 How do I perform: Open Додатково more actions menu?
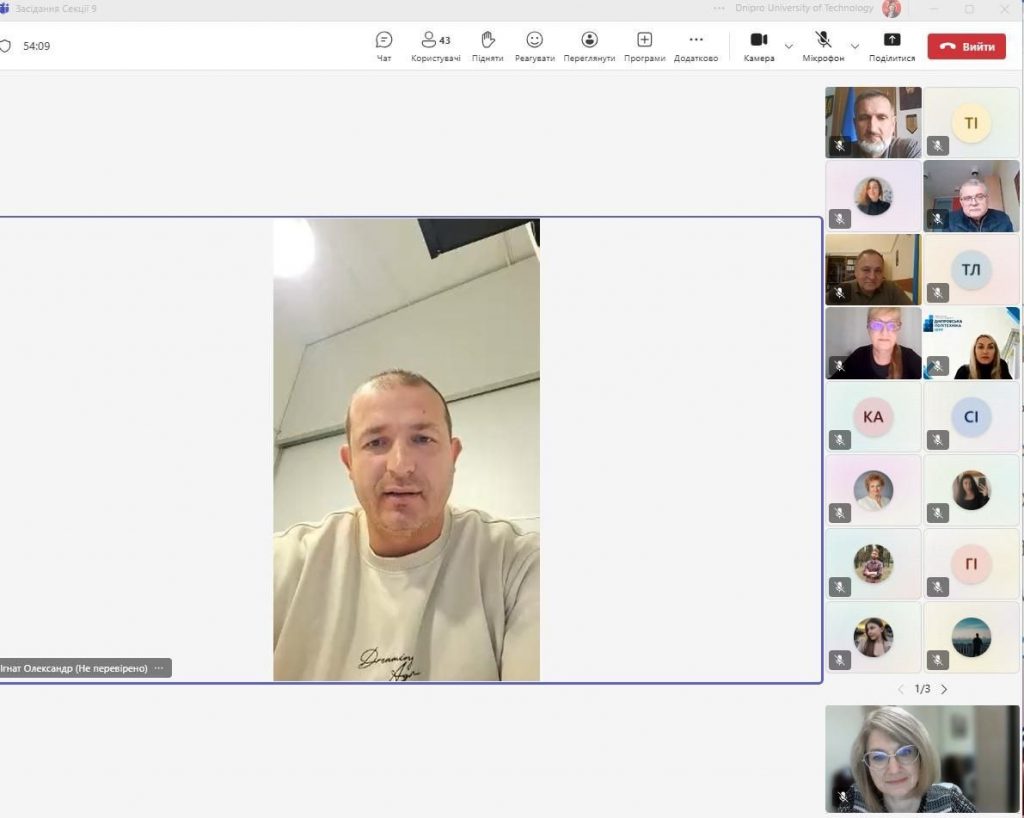click(696, 46)
